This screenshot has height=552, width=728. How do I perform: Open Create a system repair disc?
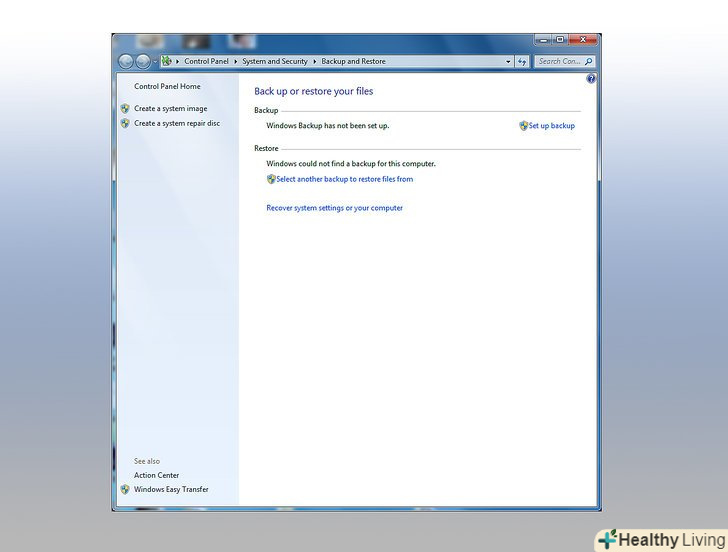click(x=177, y=123)
